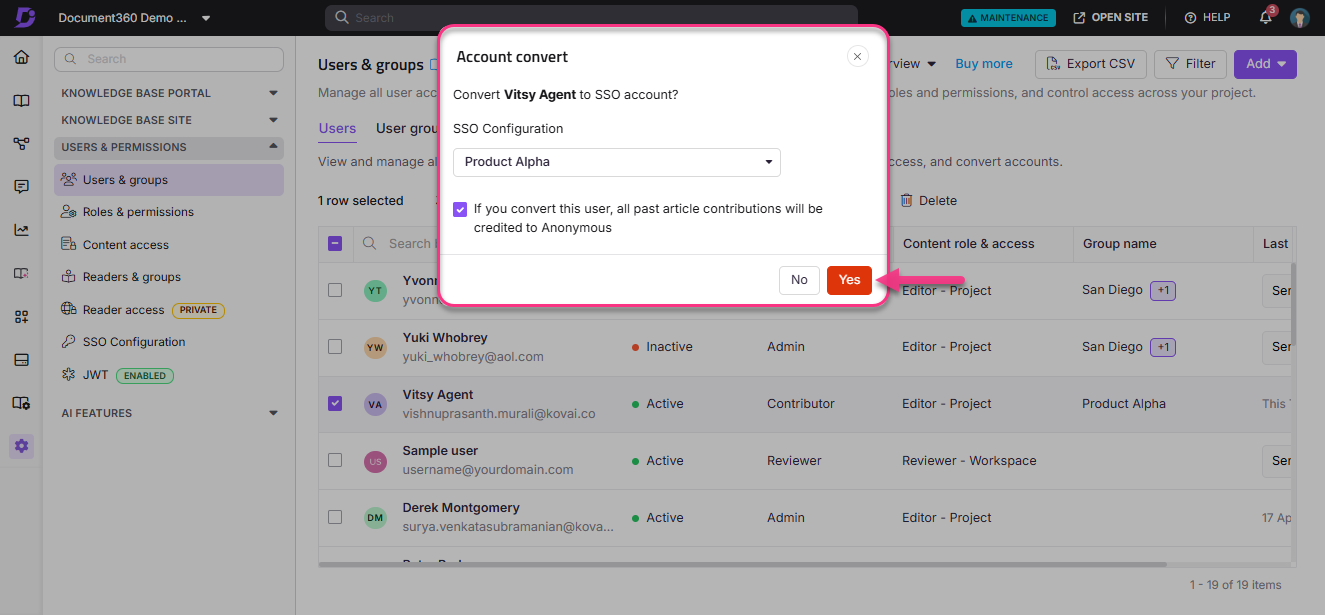Image resolution: width=1325 pixels, height=615 pixels.
Task: Uncheck Anonymous contribution credit checkbox
Action: [460, 209]
